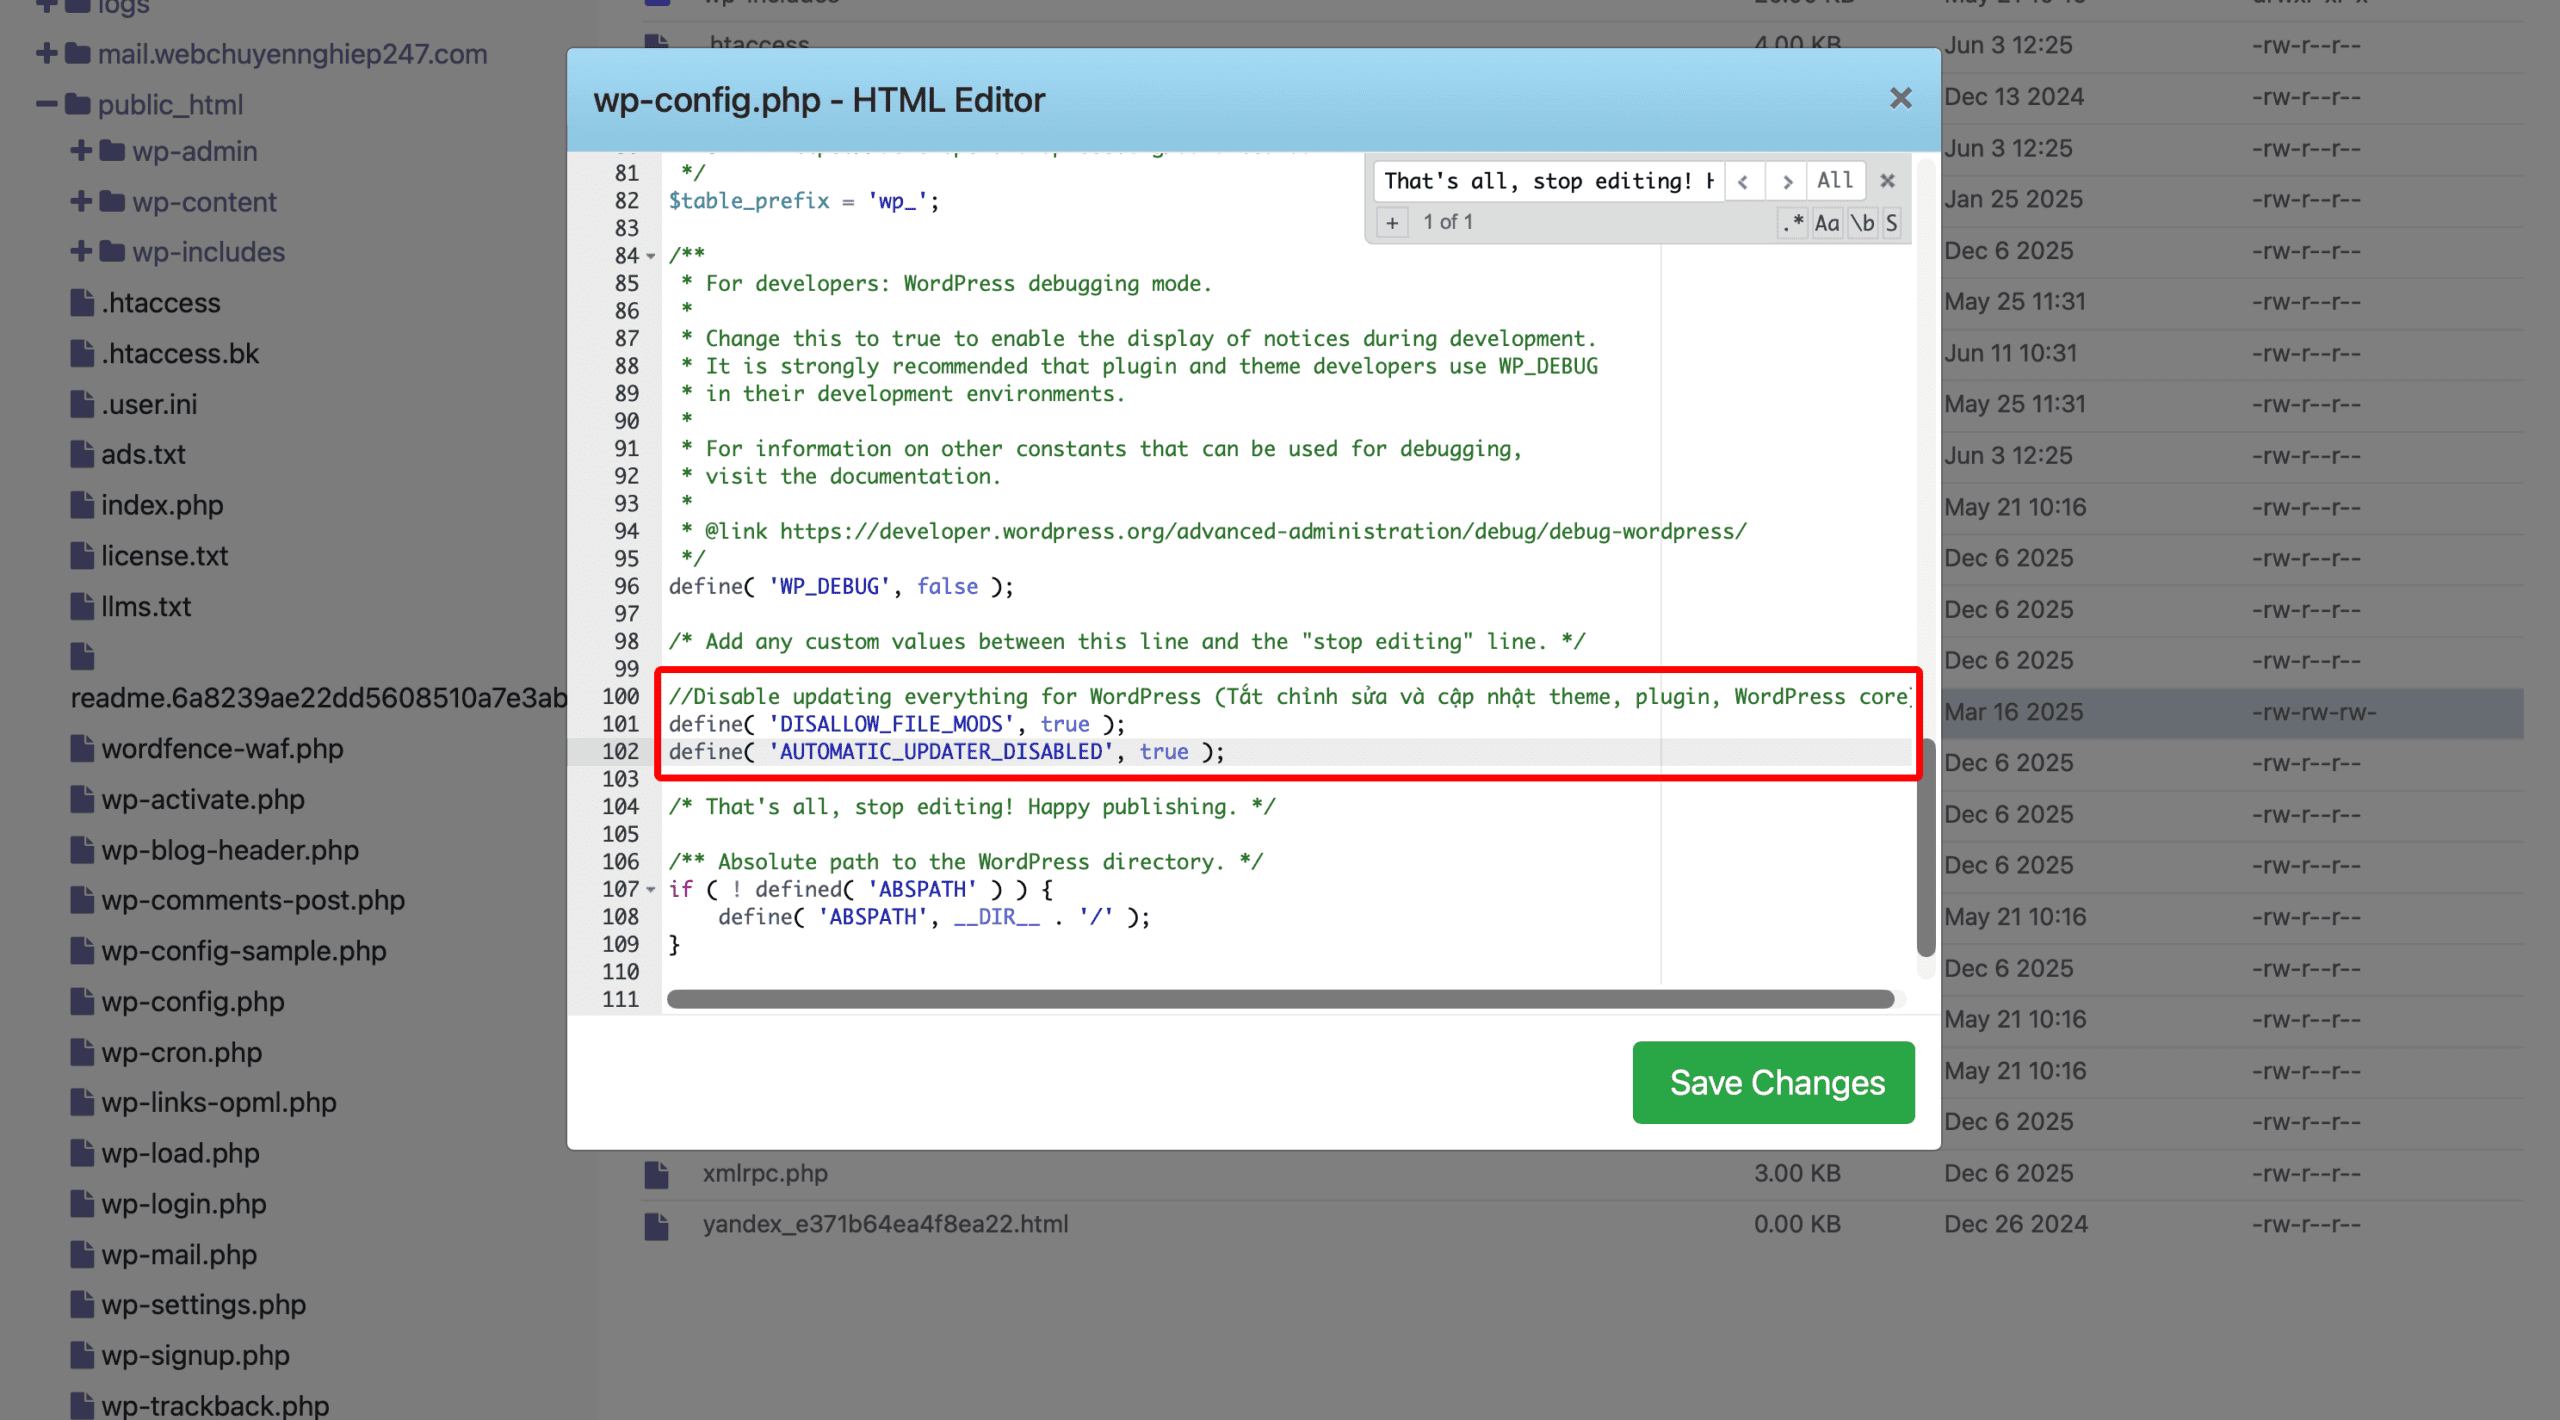Screen dimensions: 2560x1420
Task: Open wp-mail.php in the tree
Action: click(179, 1254)
